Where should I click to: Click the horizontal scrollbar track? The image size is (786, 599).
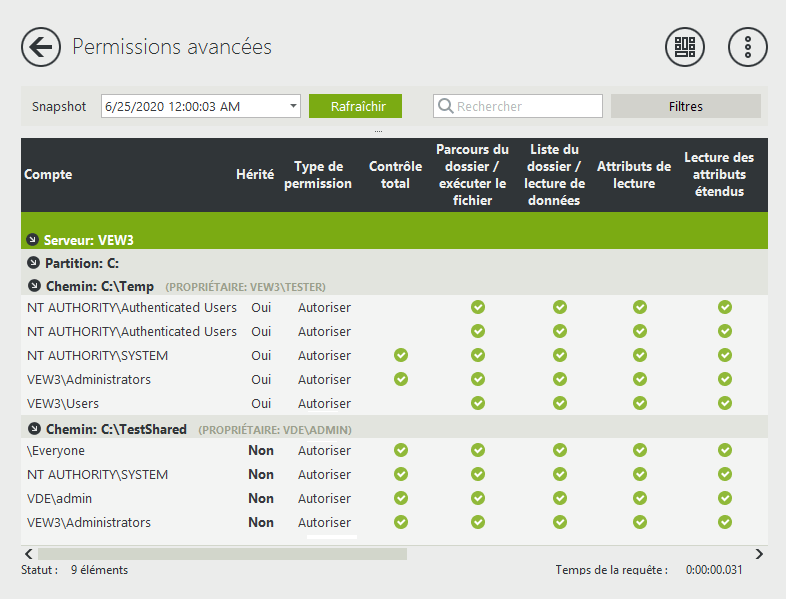pyautogui.click(x=580, y=554)
